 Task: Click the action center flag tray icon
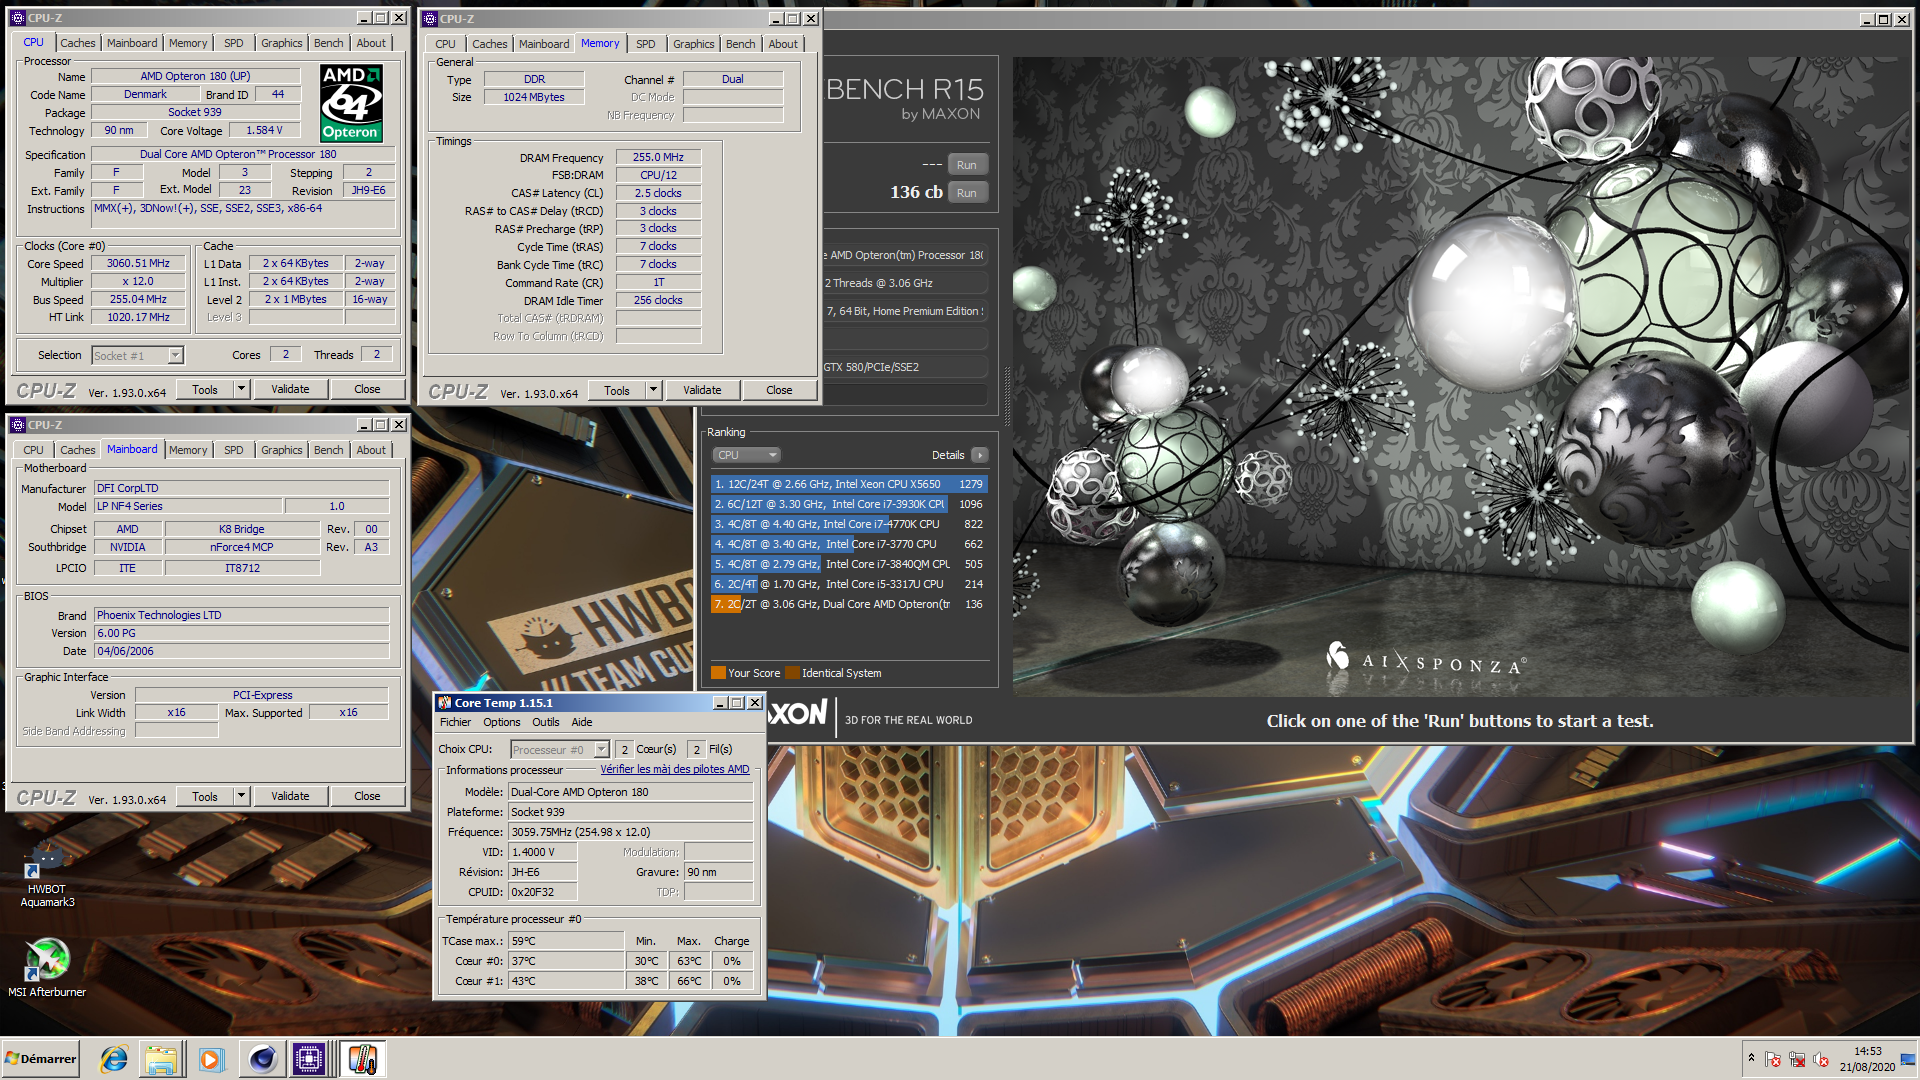1773,1059
